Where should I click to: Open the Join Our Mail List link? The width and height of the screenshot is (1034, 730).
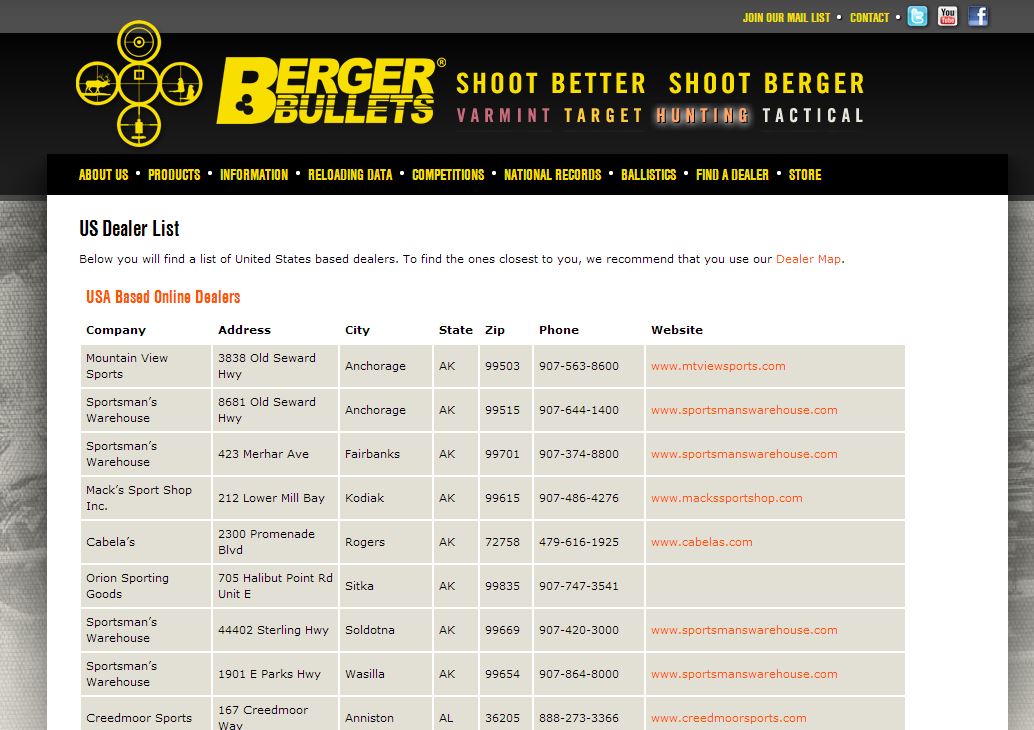point(786,18)
